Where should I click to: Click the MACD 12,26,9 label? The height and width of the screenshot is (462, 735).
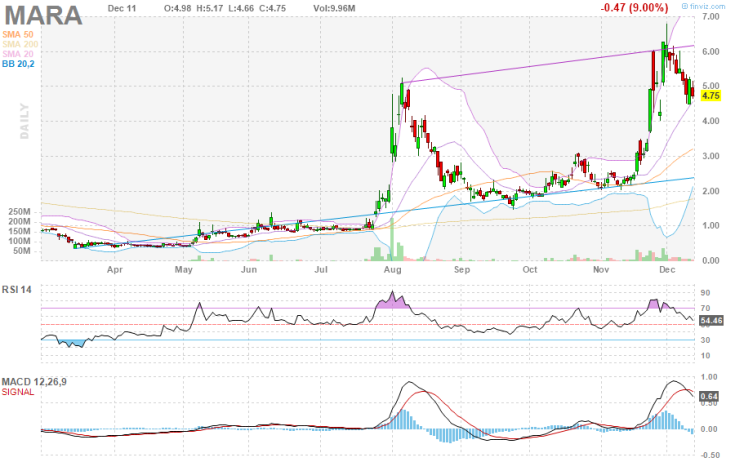point(34,382)
